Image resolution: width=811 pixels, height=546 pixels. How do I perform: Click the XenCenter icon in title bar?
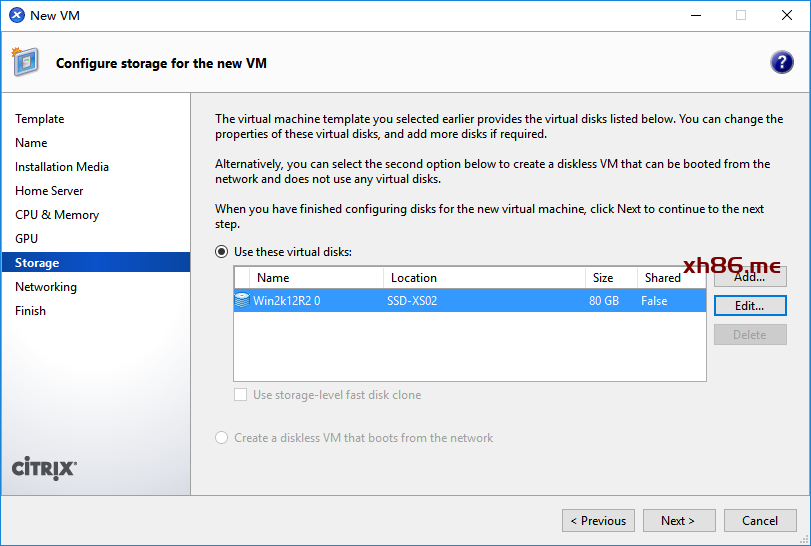(x=16, y=15)
